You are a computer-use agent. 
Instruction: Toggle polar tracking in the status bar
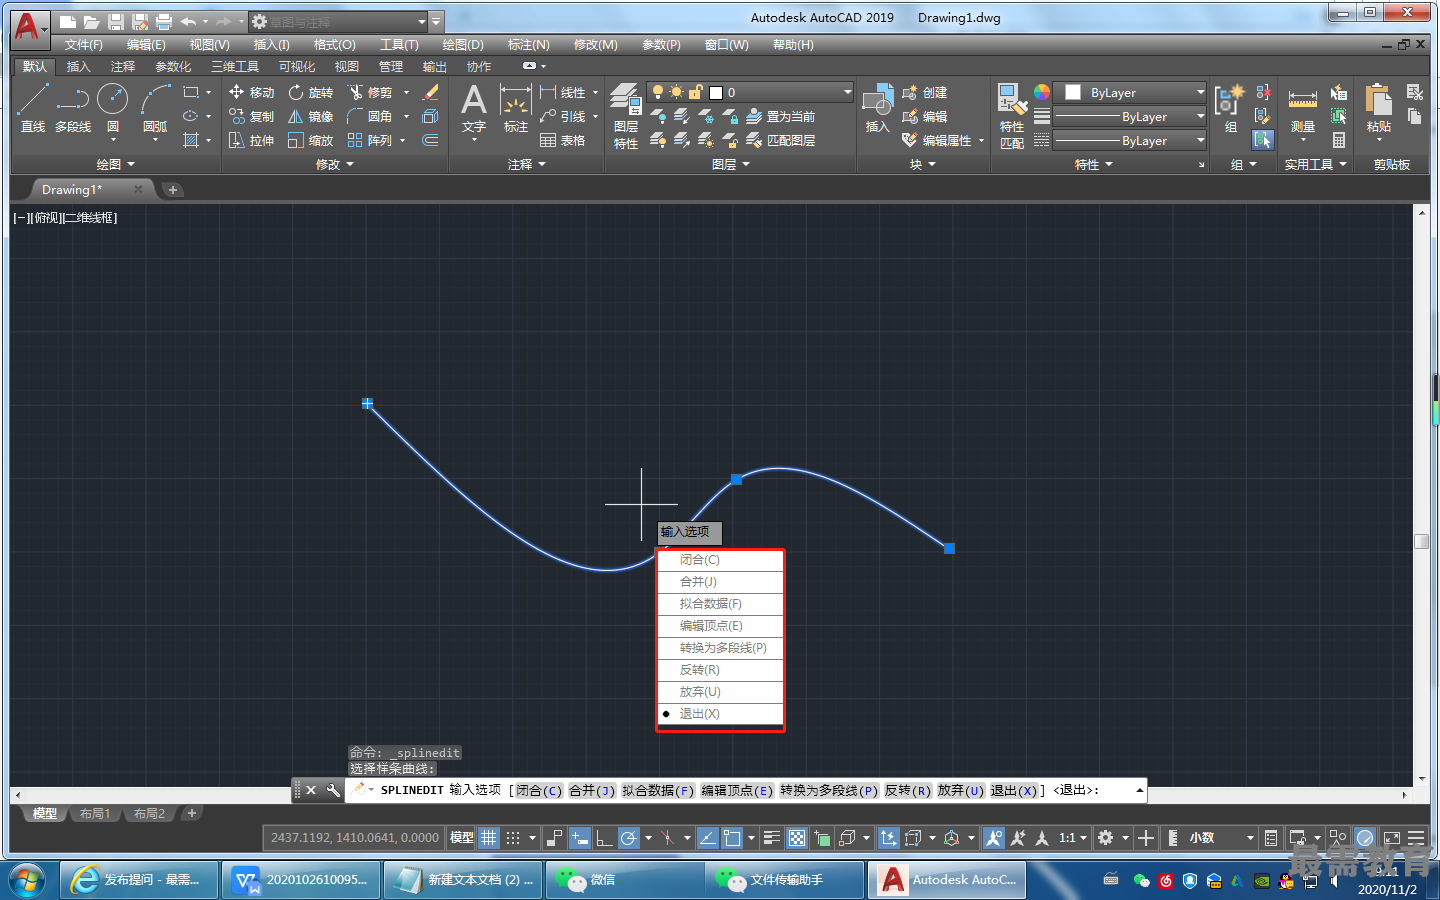point(628,838)
